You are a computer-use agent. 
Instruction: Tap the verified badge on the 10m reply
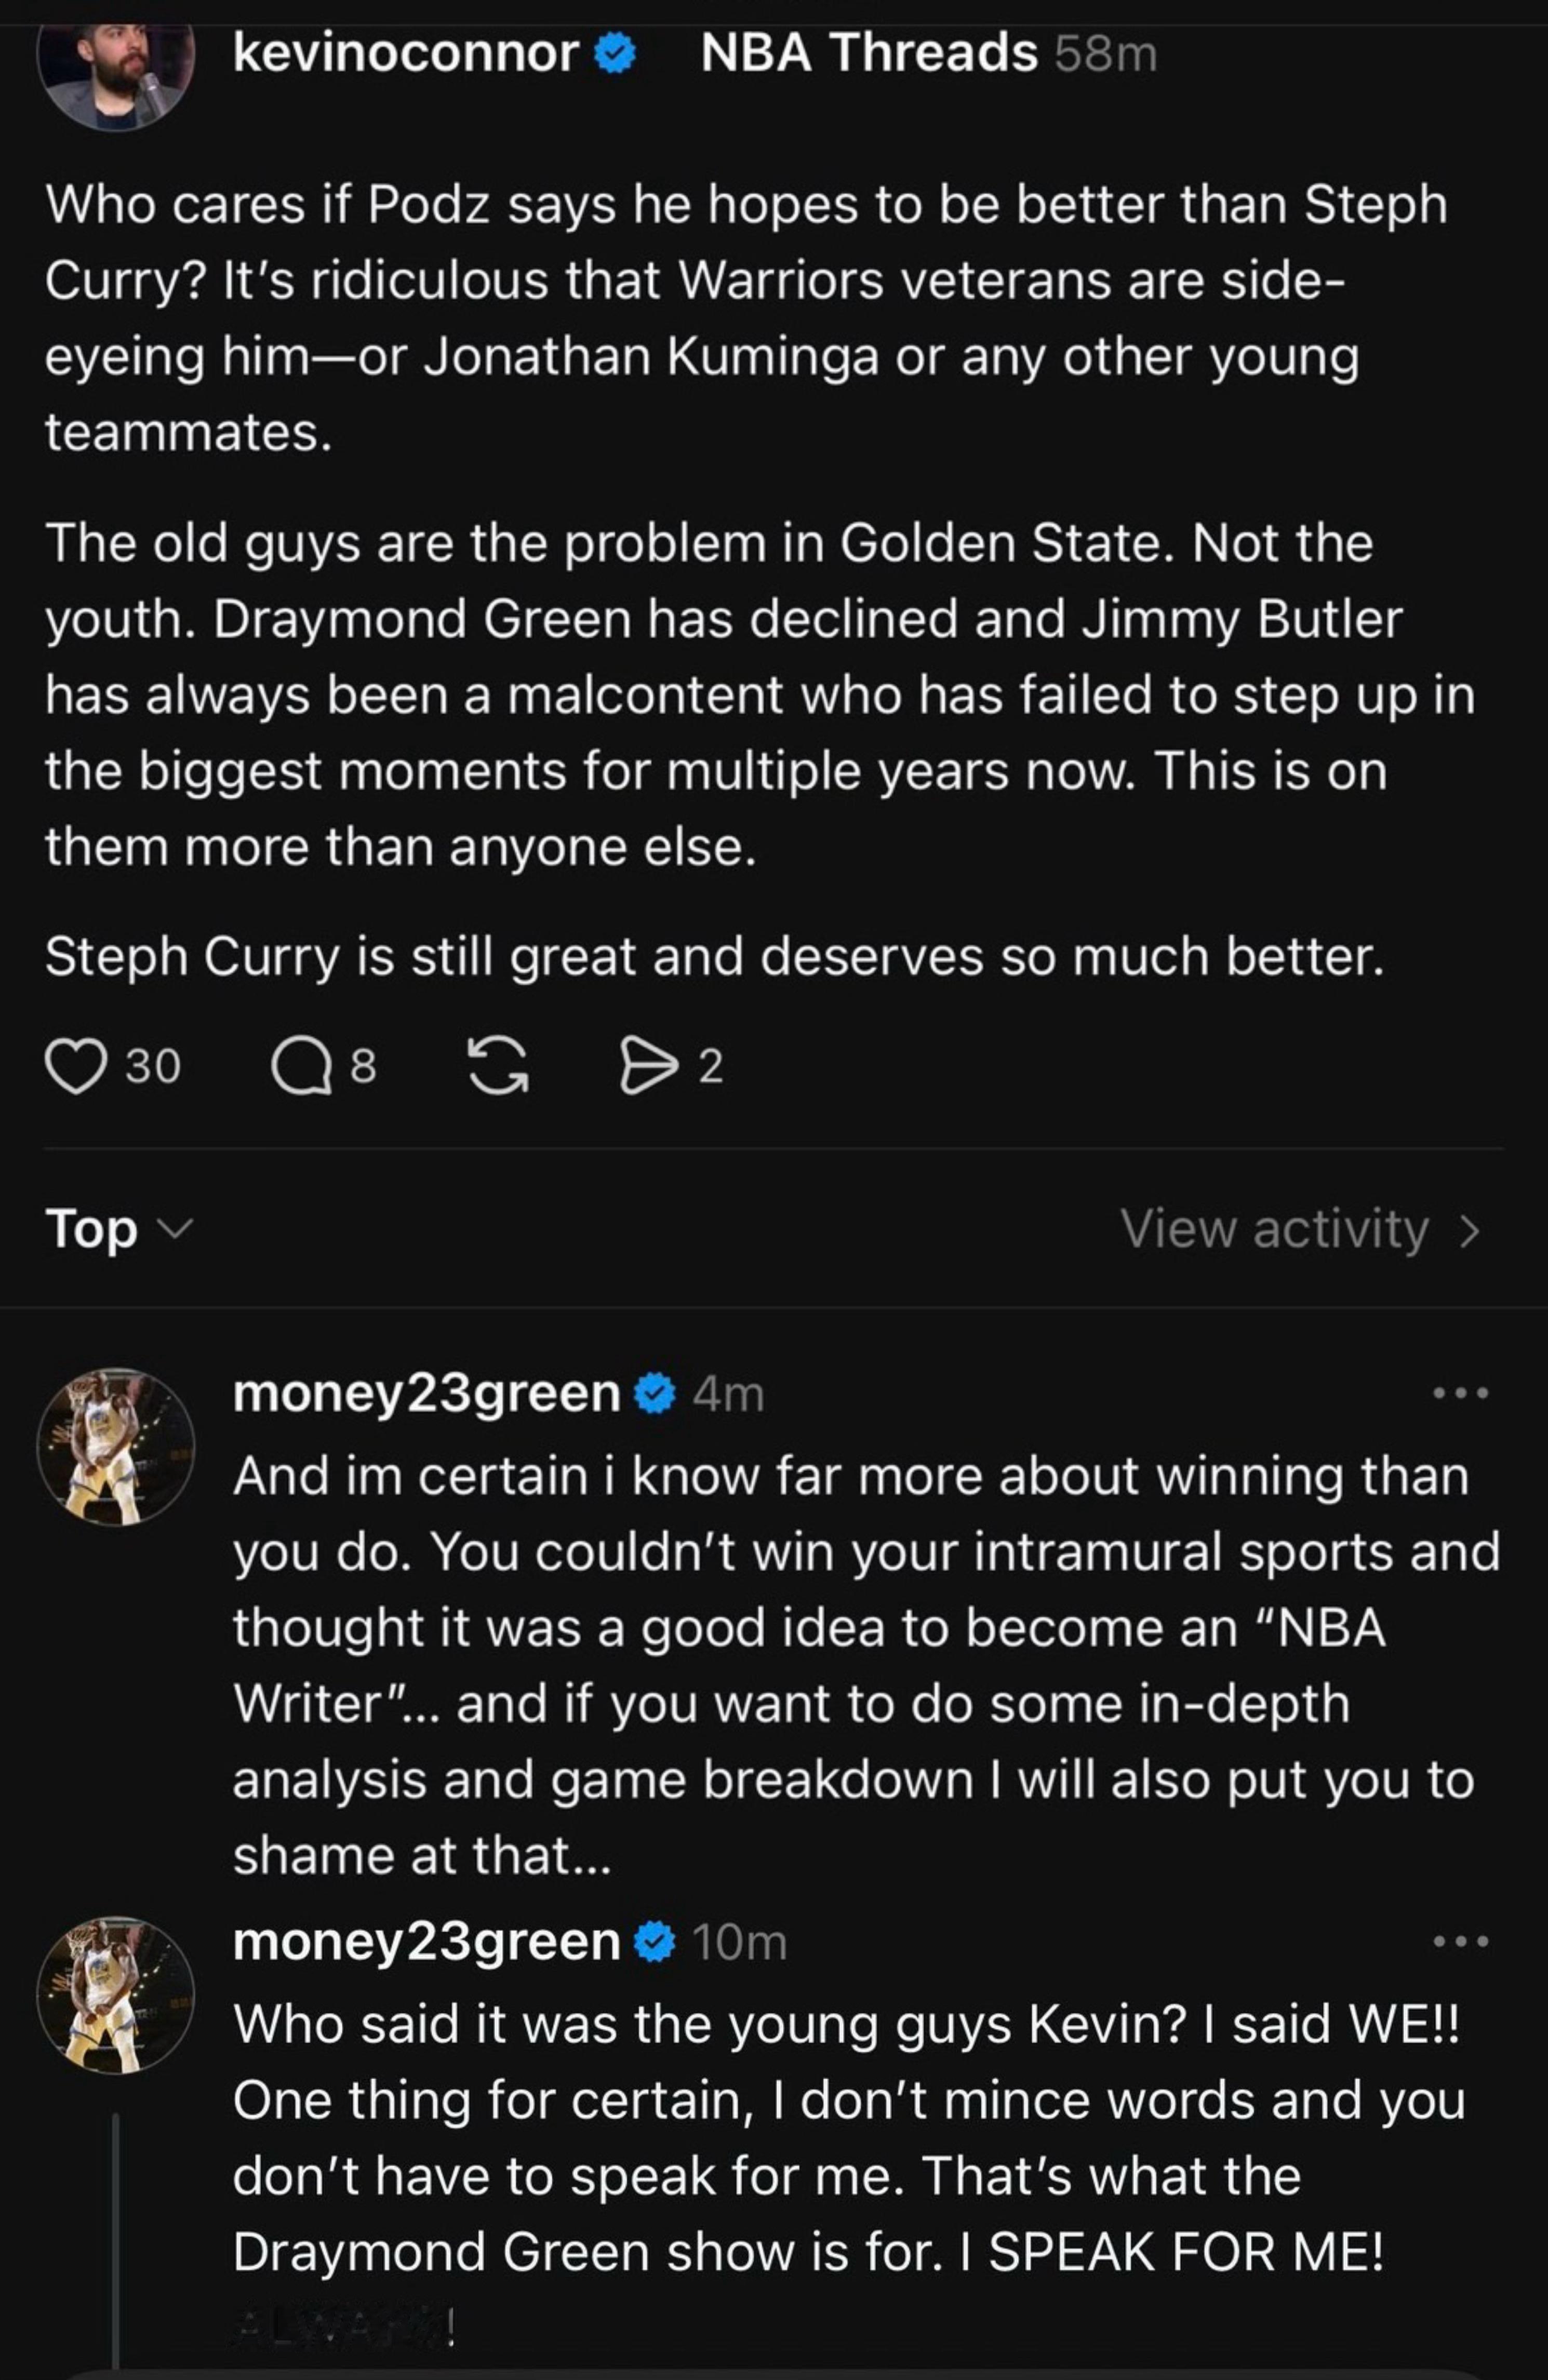coord(655,1942)
